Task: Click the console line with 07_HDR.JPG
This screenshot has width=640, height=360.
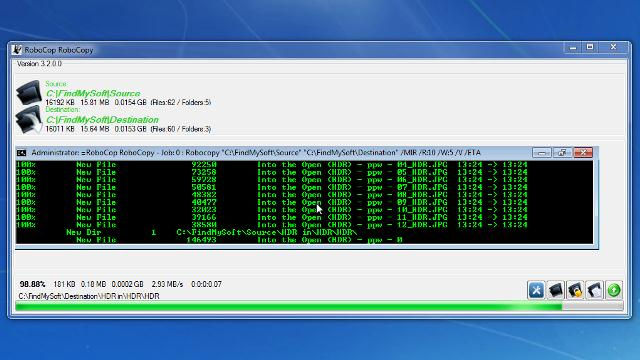Action: click(271, 187)
